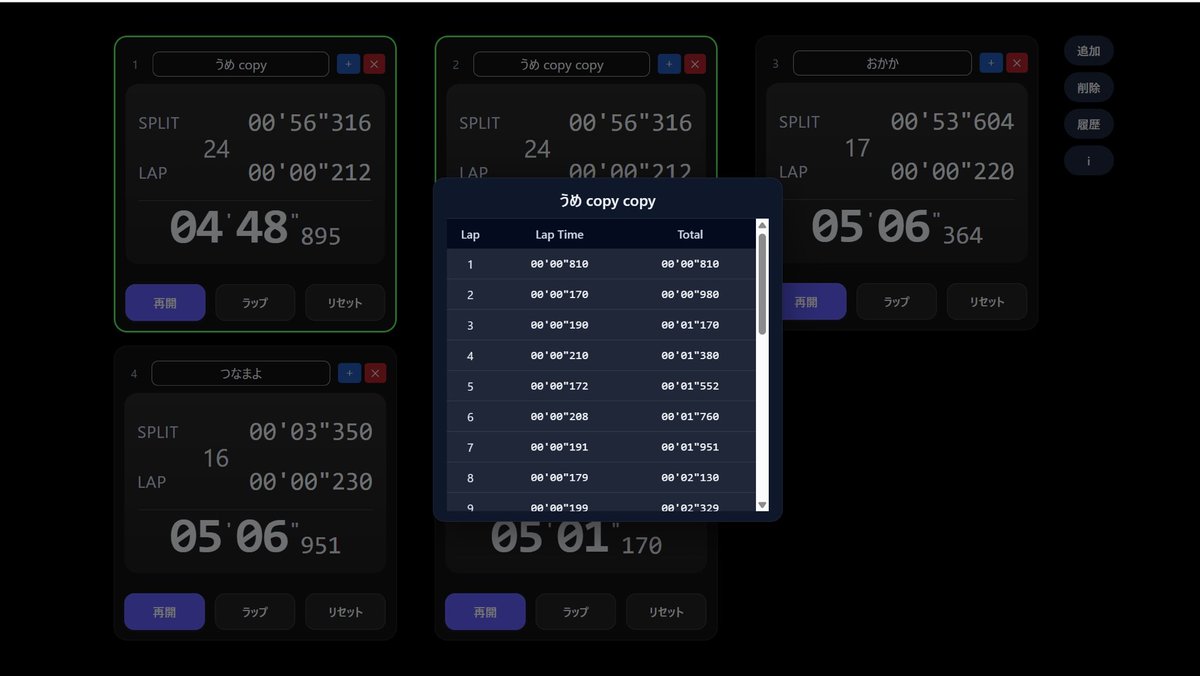The width and height of the screenshot is (1200, 676).
Task: Click 追加 to add a new timer
Action: (x=1088, y=50)
